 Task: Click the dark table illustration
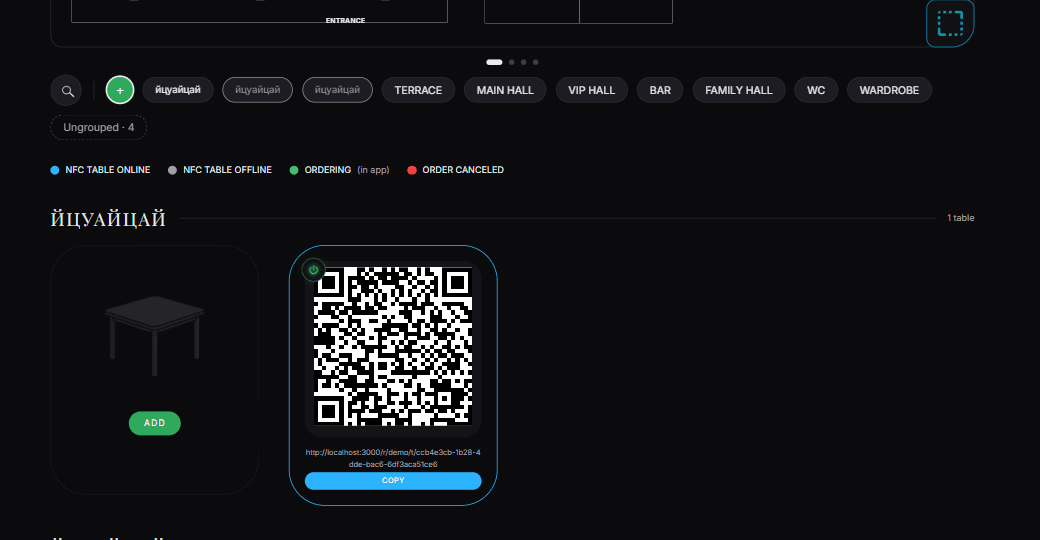tap(155, 336)
